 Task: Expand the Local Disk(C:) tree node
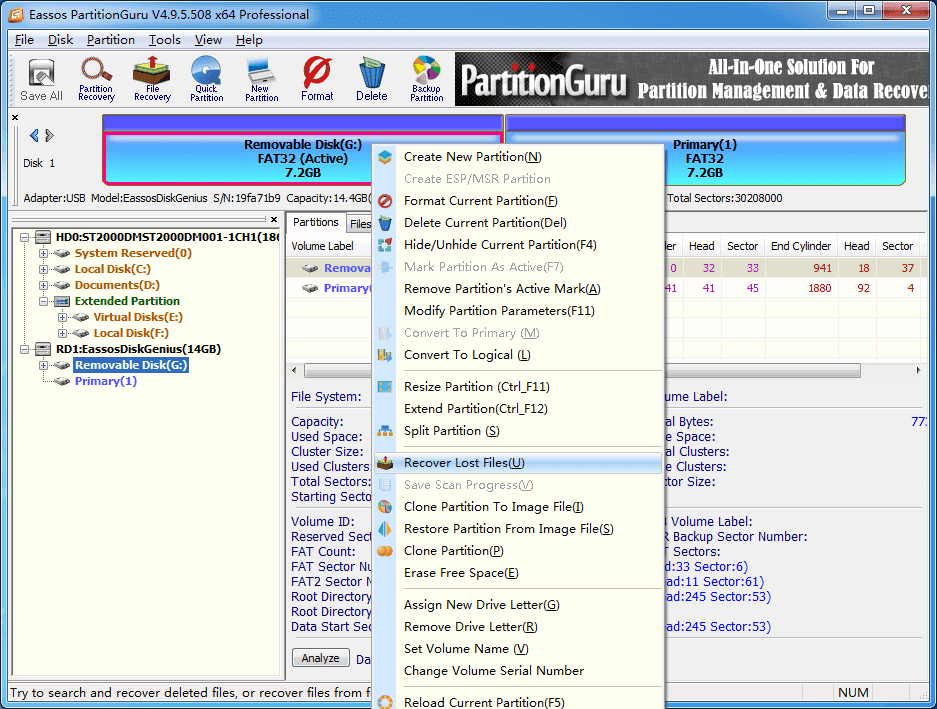43,270
